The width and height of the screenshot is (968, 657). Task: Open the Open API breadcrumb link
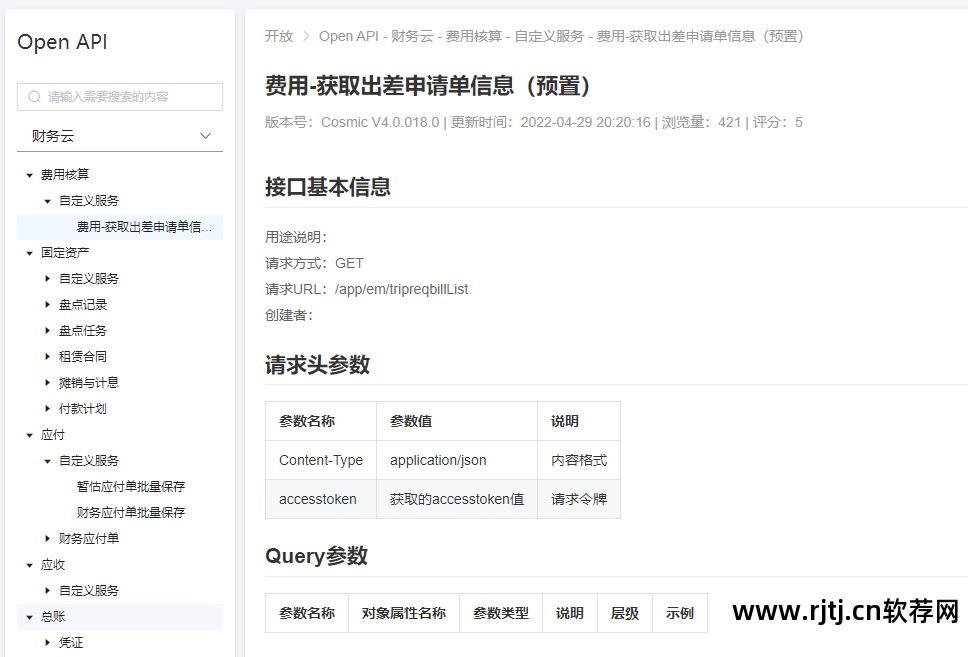coord(348,36)
